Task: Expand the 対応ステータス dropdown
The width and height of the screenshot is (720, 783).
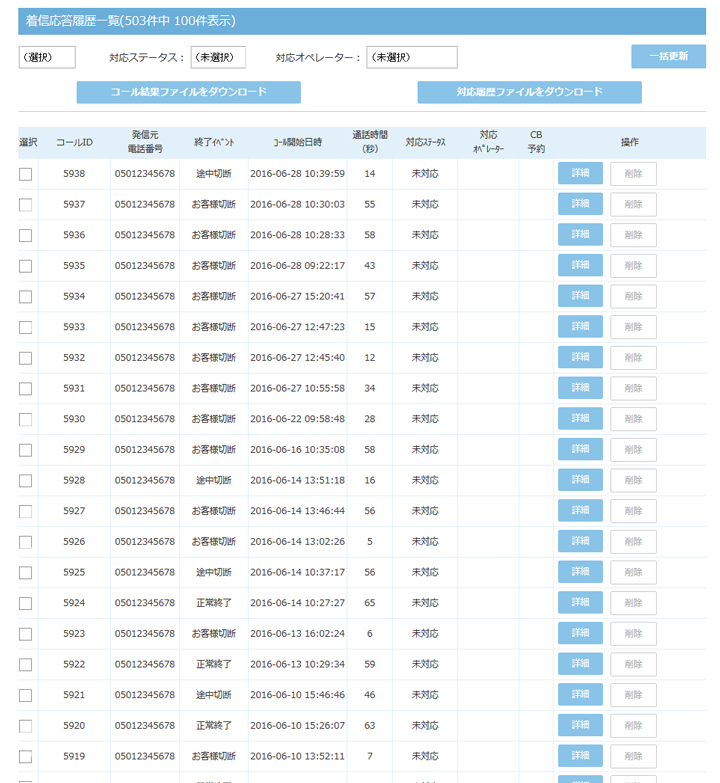Action: point(218,58)
